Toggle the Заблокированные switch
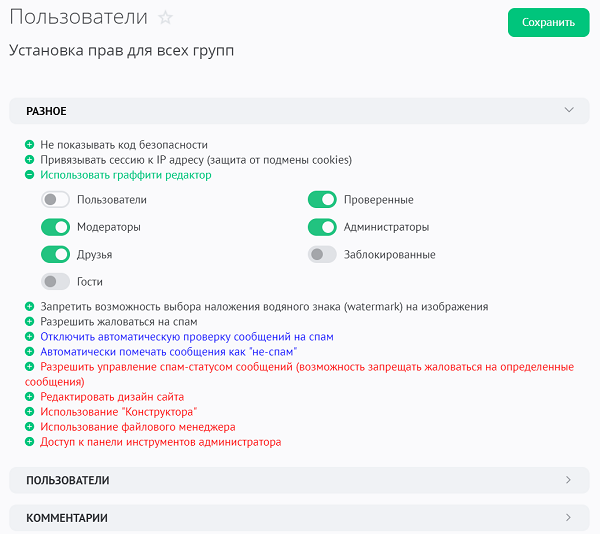600x534 pixels. [322, 255]
